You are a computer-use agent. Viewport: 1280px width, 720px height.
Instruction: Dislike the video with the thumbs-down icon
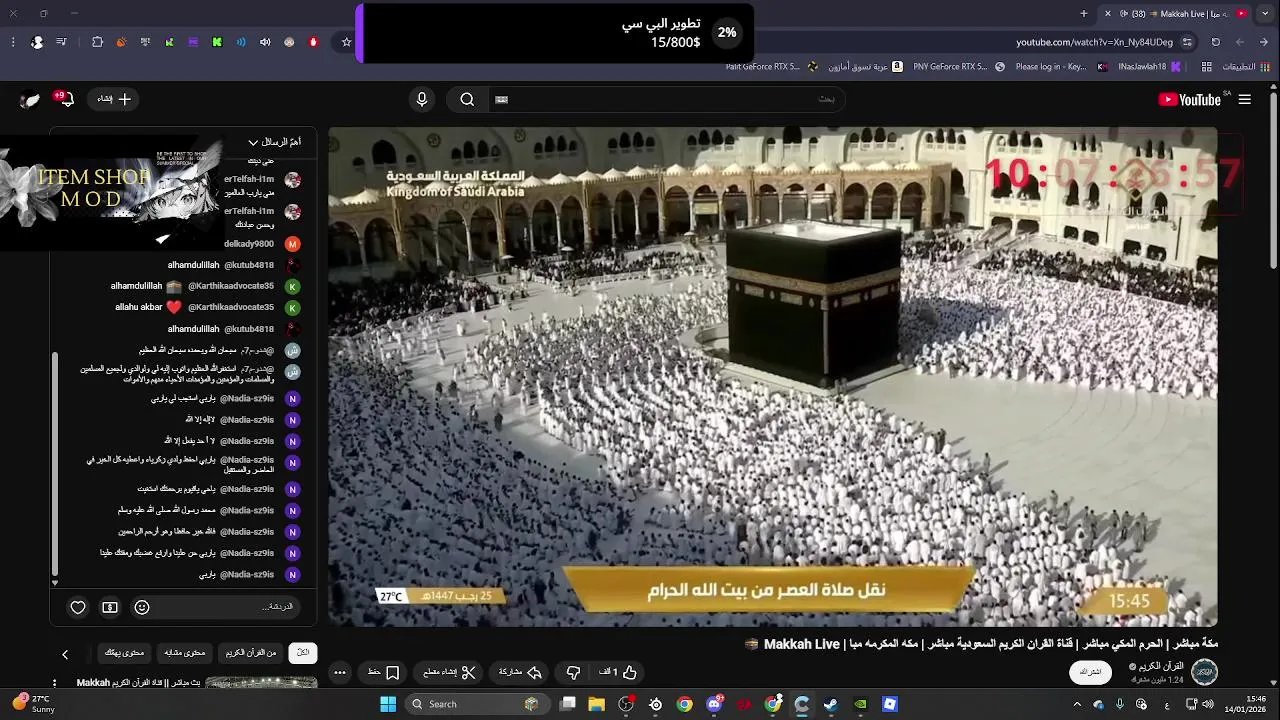point(573,672)
